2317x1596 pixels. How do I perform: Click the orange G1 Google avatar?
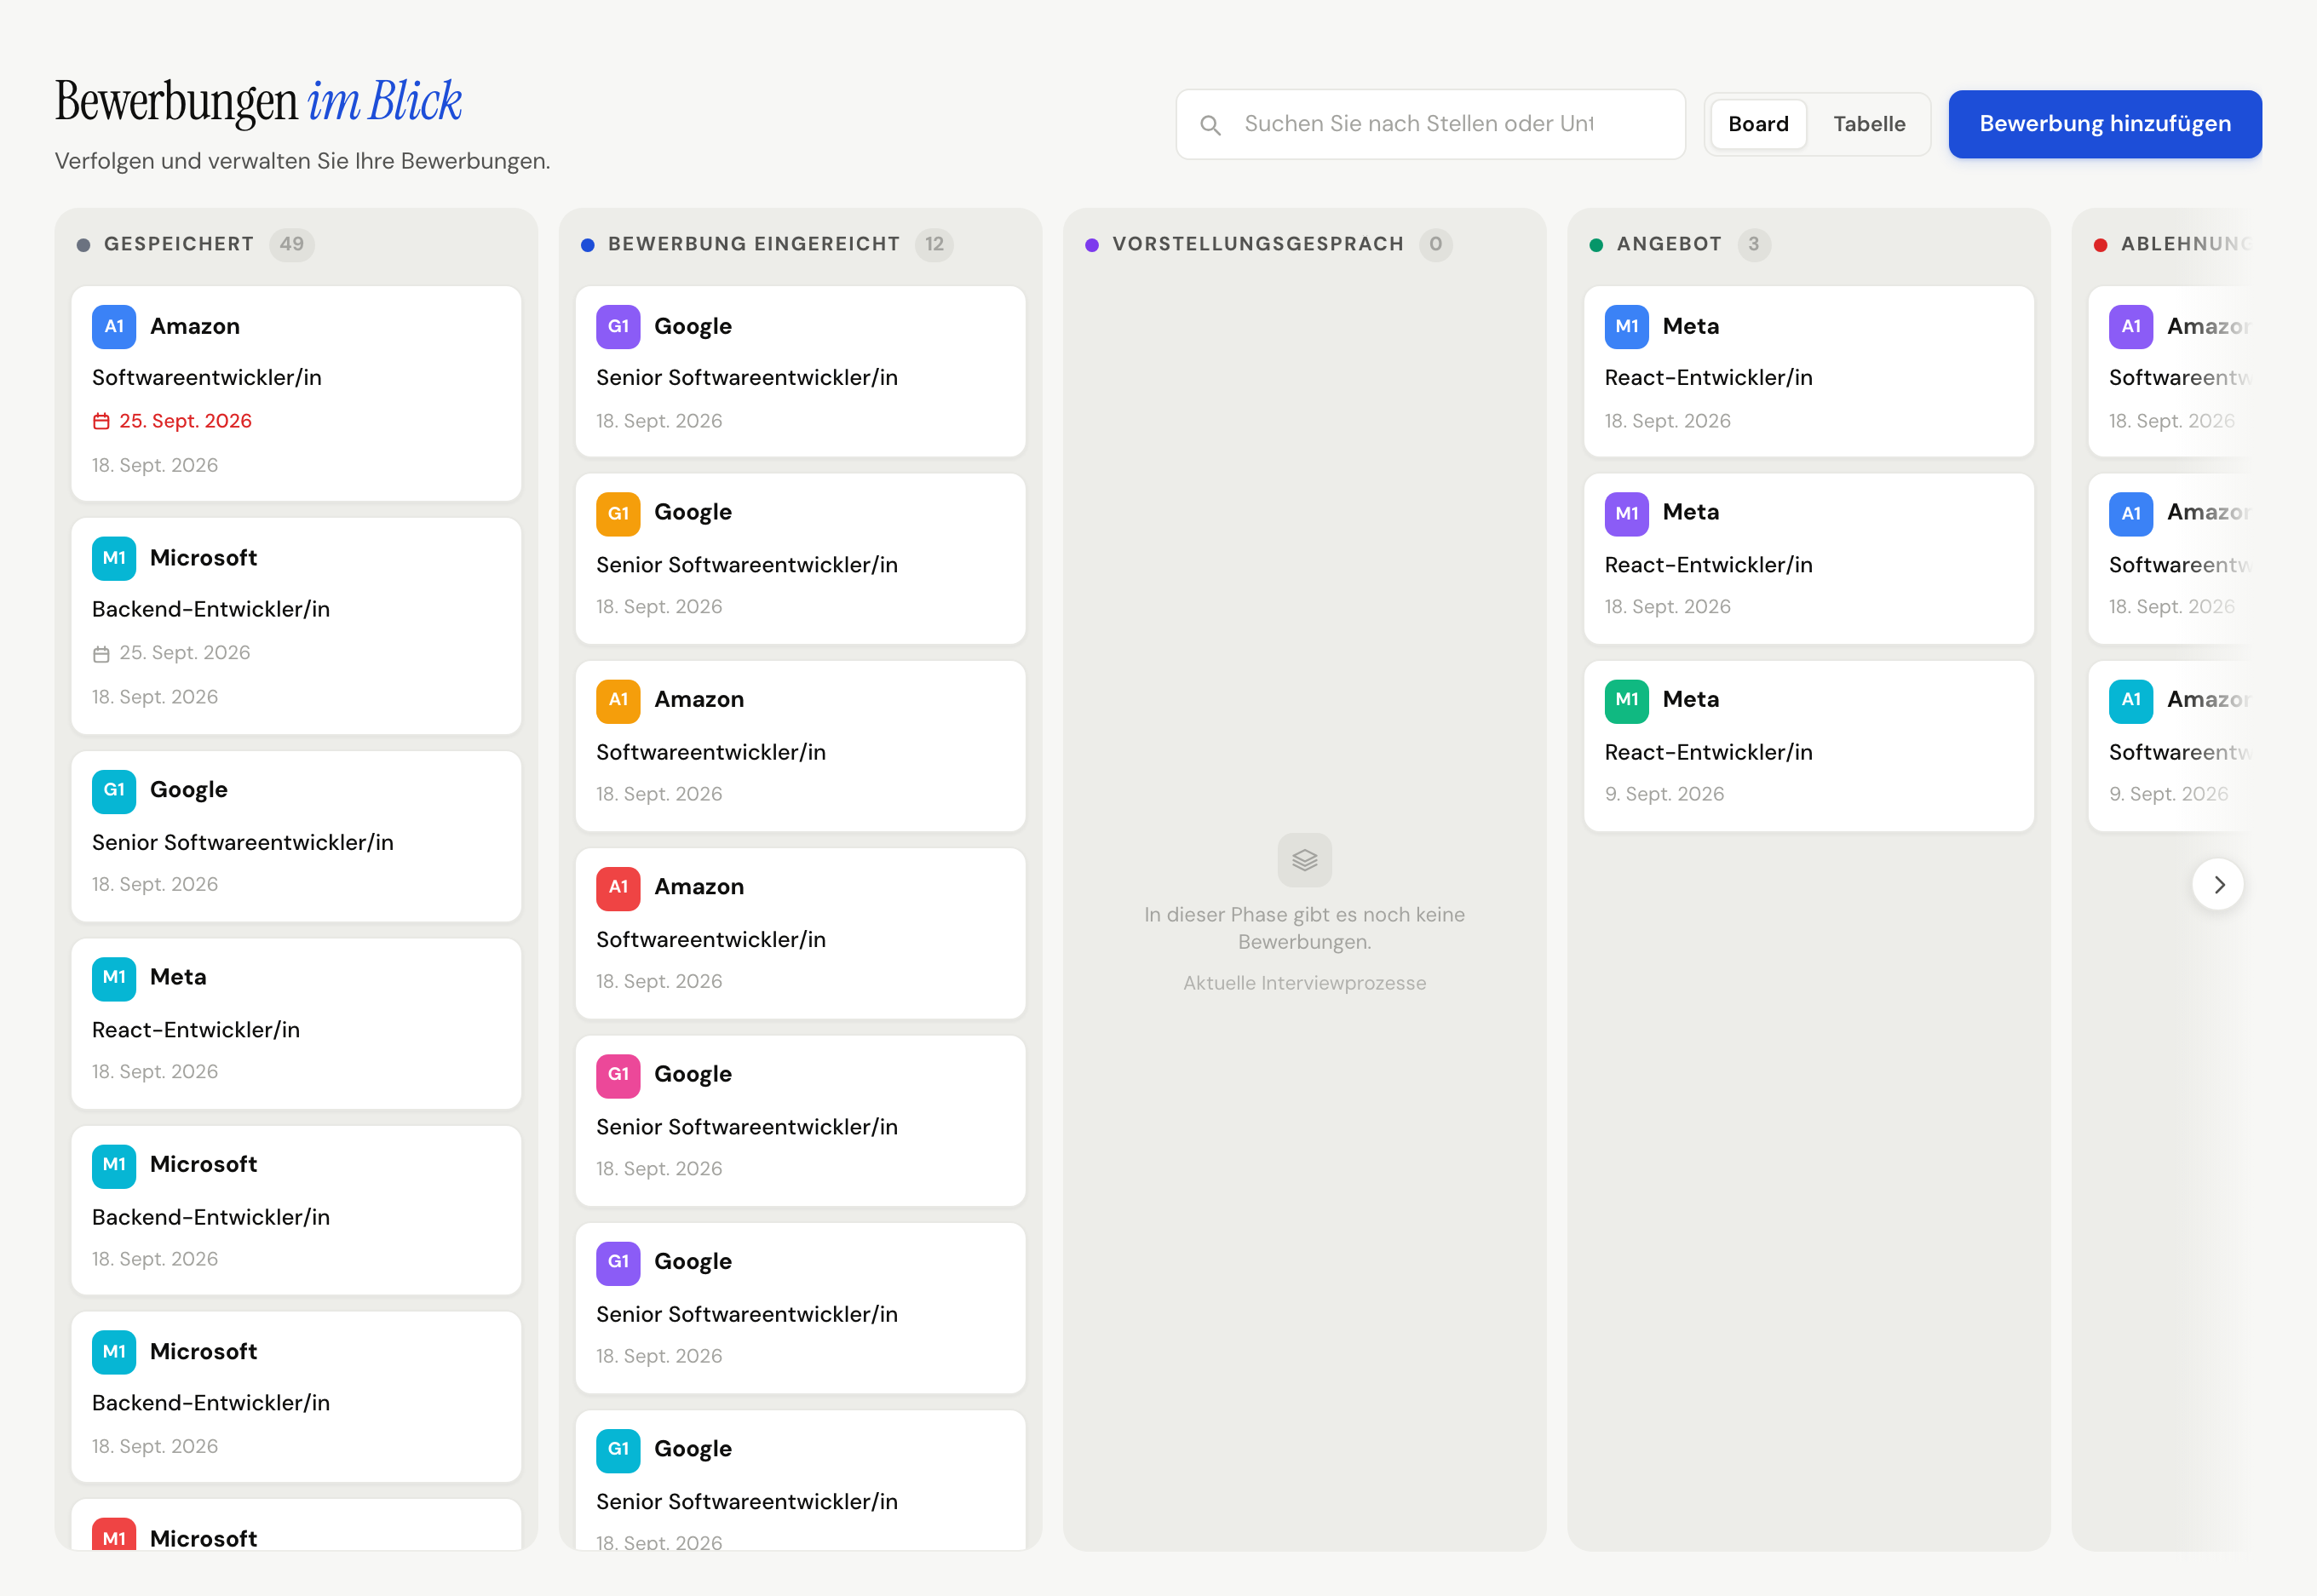coord(618,514)
